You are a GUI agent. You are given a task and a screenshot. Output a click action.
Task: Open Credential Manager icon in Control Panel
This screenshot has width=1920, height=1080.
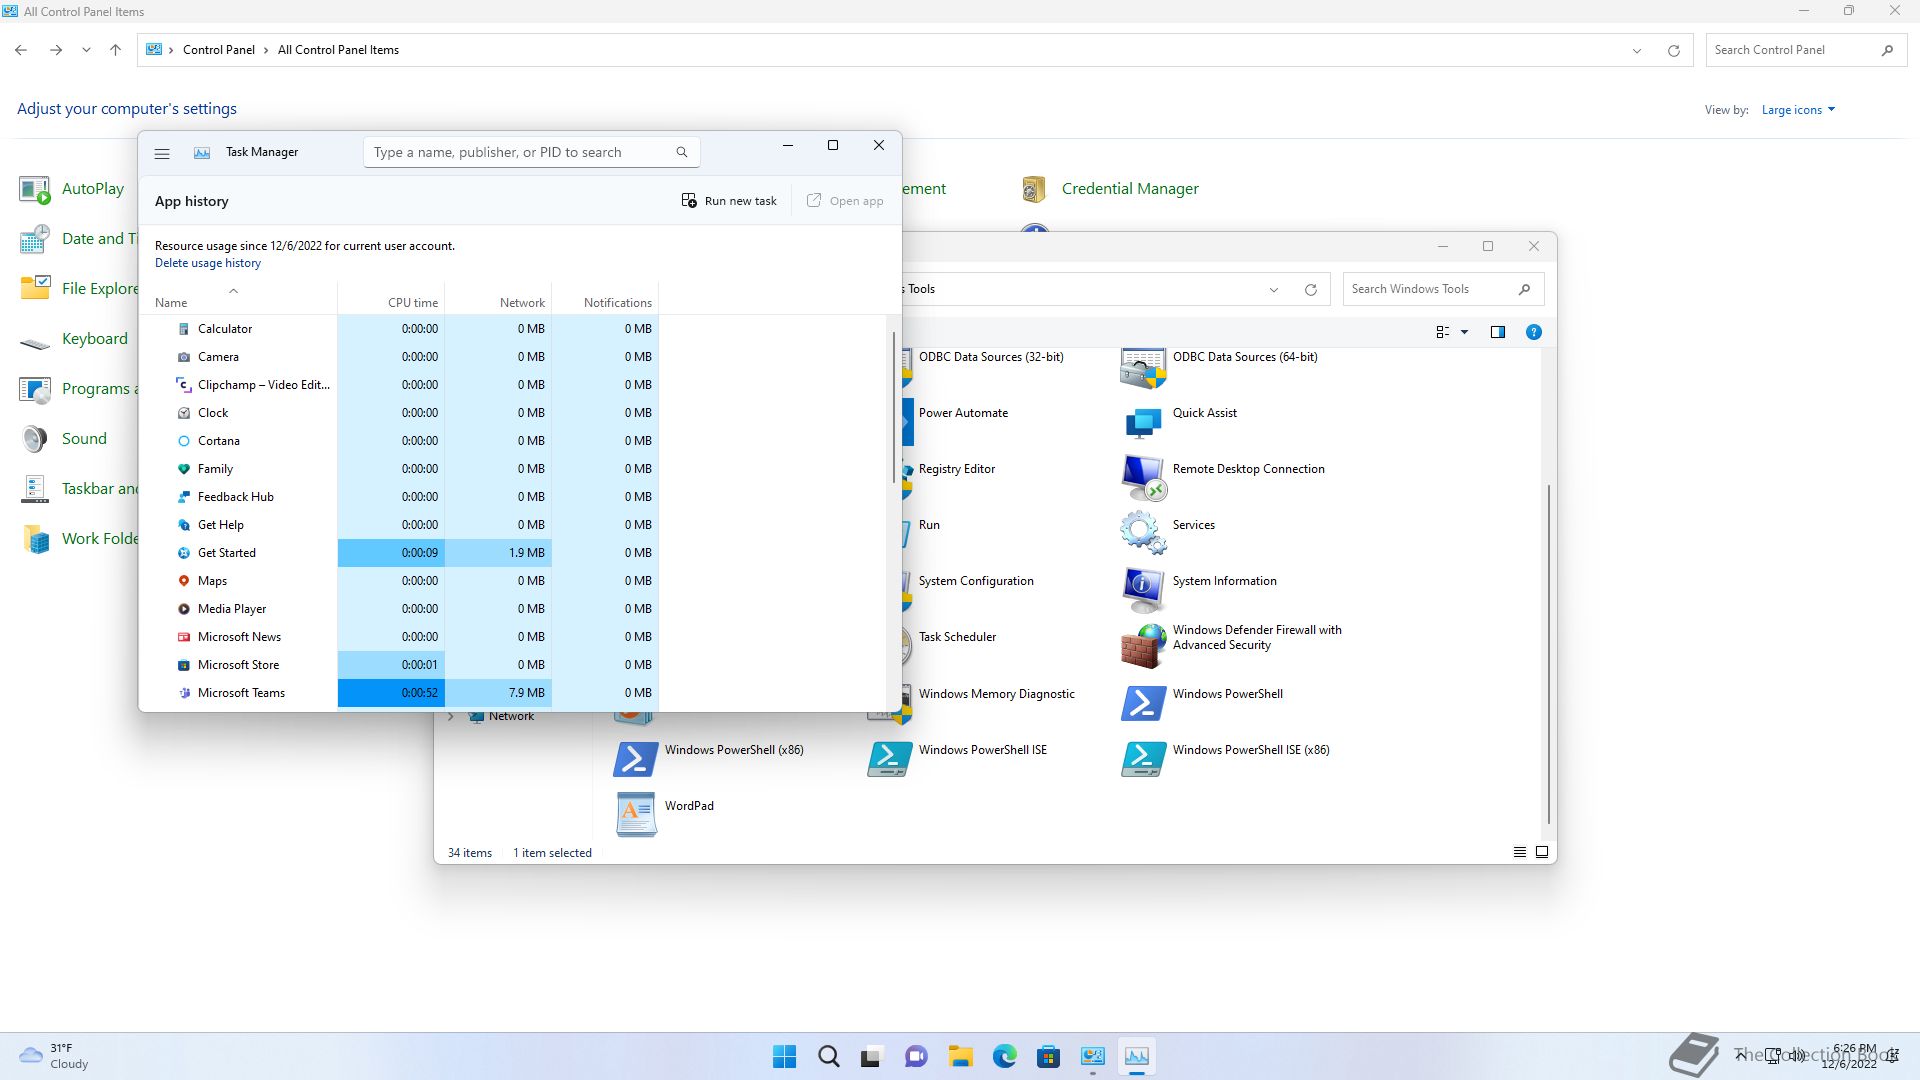pos(1034,189)
